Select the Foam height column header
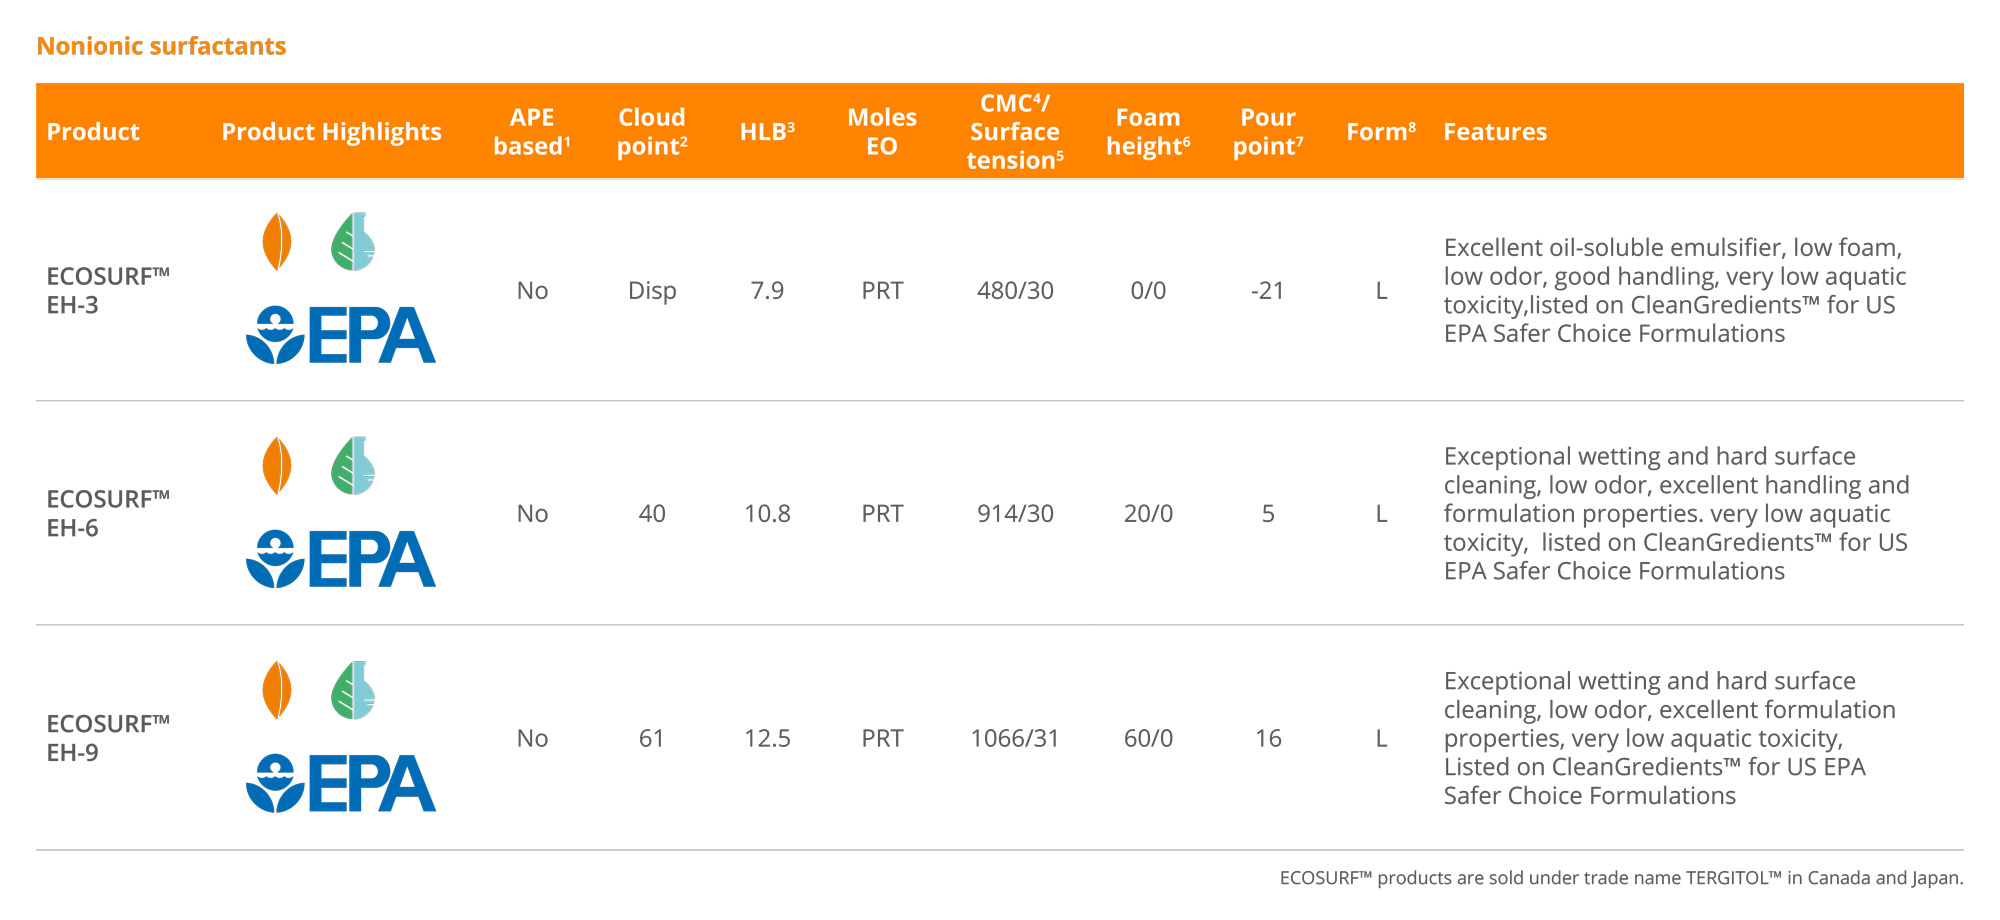The height and width of the screenshot is (920, 2000). tap(1148, 132)
